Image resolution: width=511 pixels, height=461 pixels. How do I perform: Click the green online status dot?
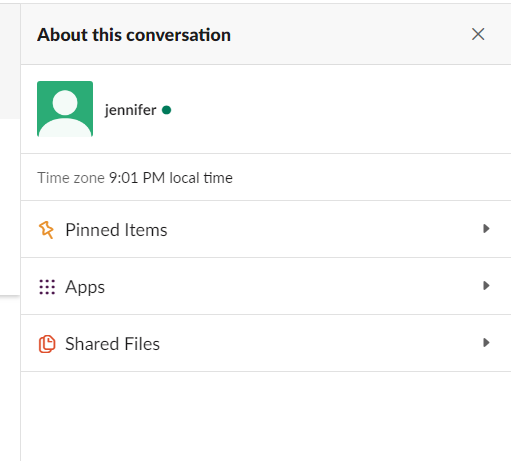point(166,110)
